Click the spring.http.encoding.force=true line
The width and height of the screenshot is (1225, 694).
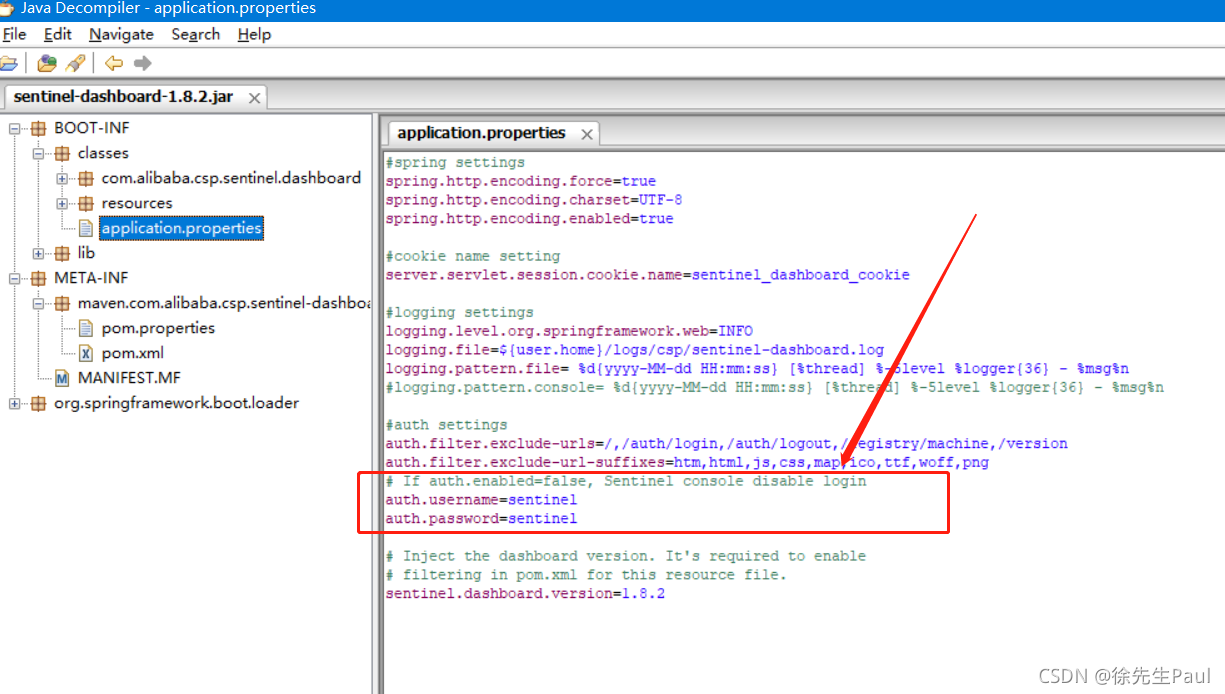pos(521,181)
